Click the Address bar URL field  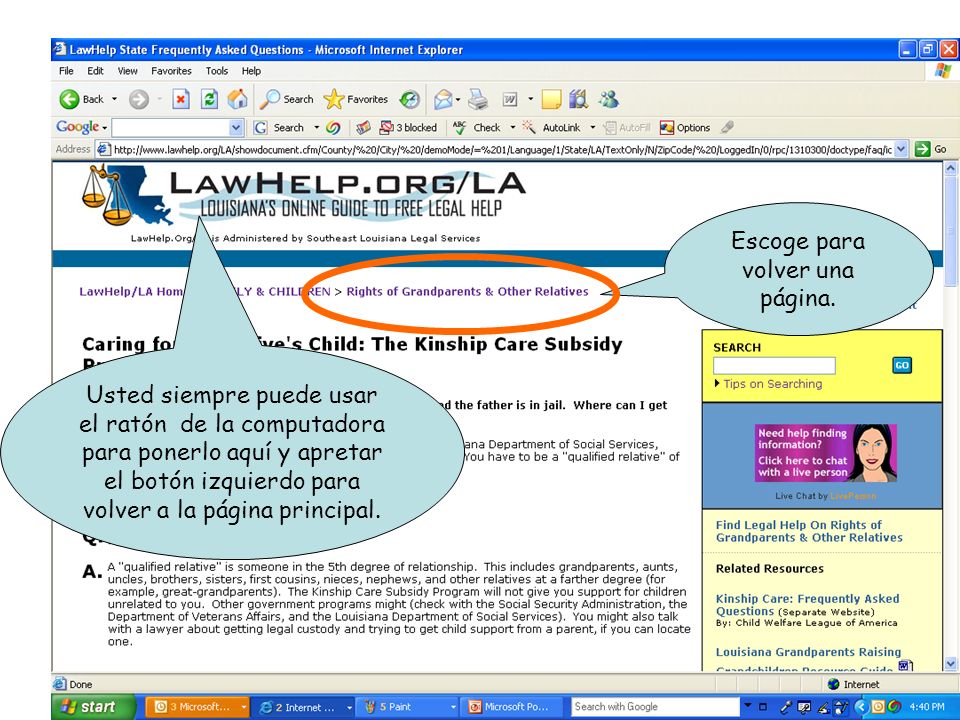tap(502, 149)
